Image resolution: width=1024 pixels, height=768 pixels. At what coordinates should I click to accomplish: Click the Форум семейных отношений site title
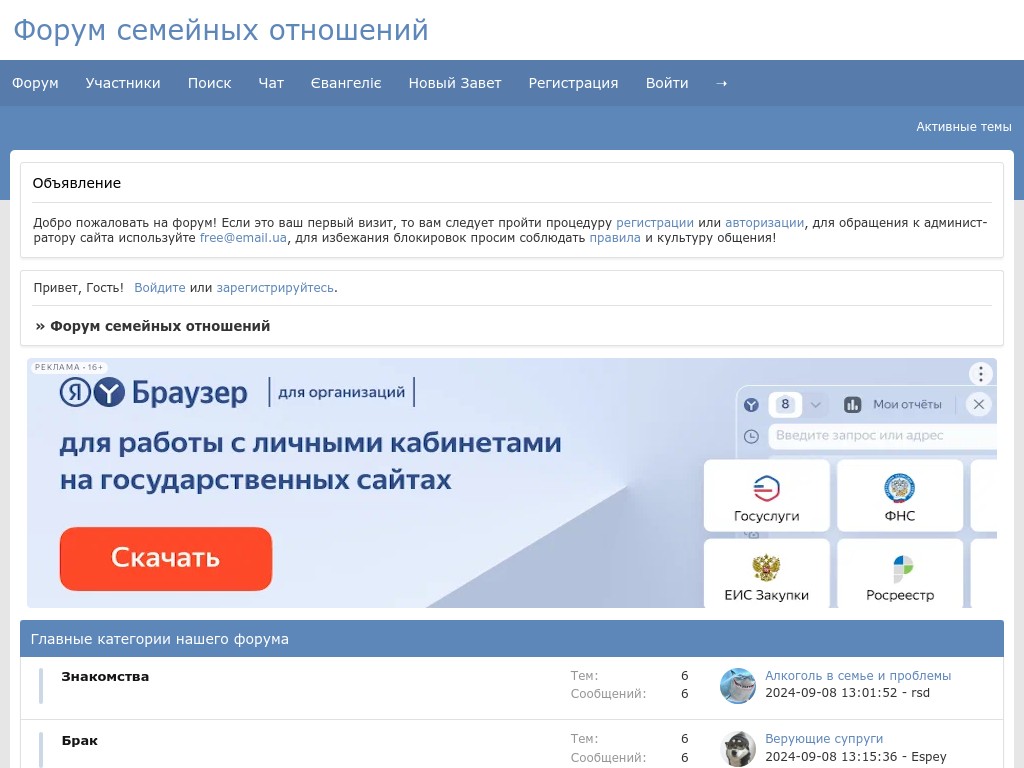coord(221,30)
